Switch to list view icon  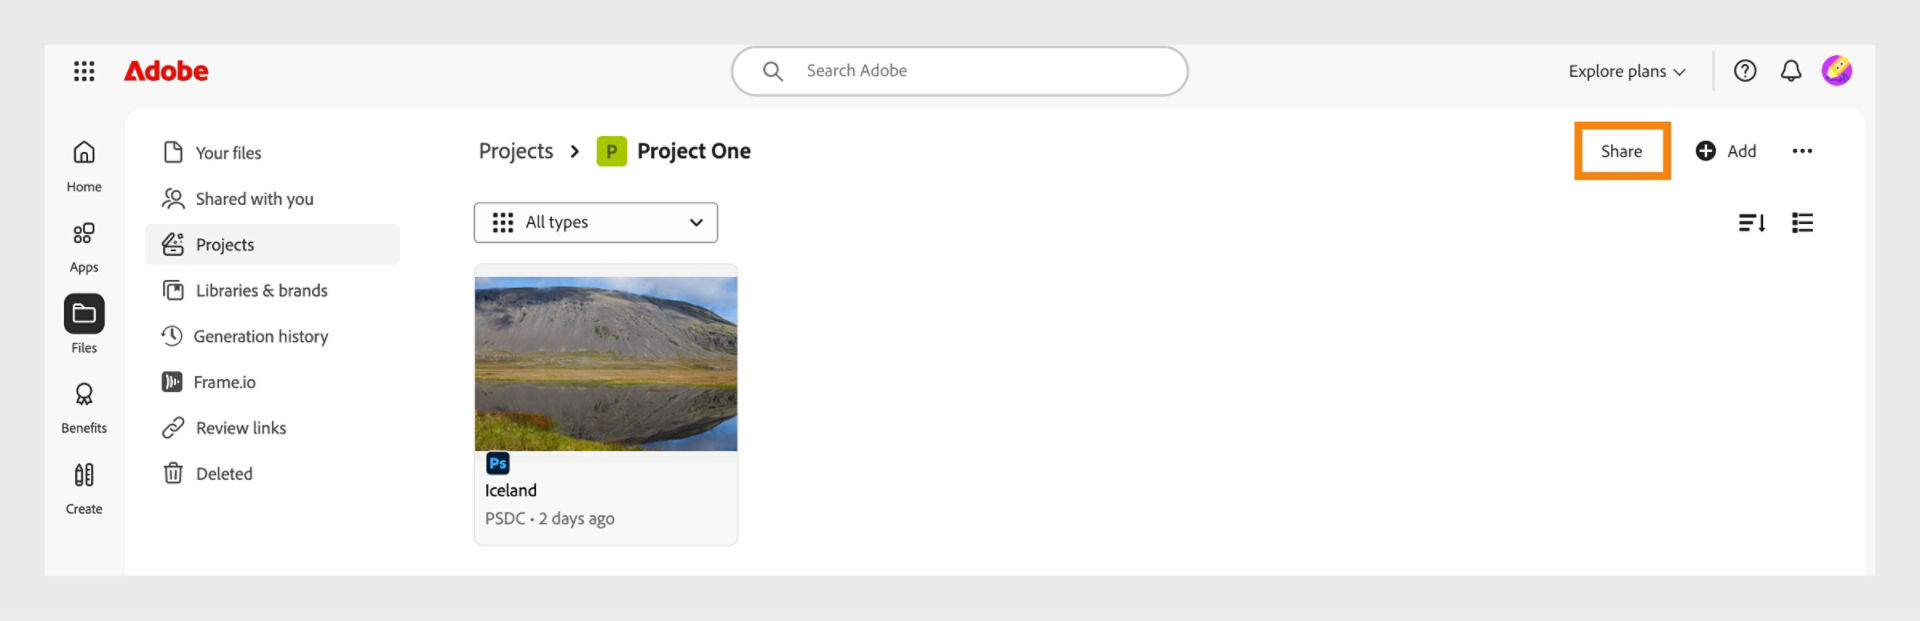pos(1802,223)
